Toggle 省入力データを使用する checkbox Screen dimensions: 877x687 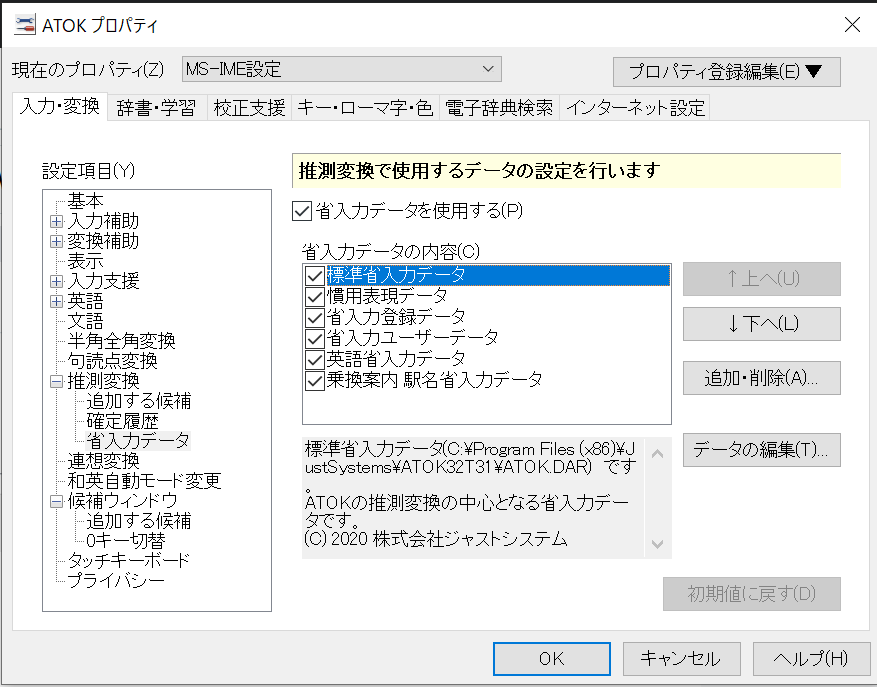[302, 211]
